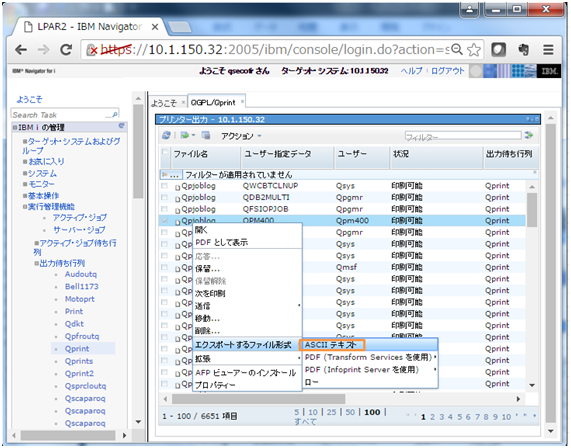Click the Chrome user profile button

[x=469, y=10]
